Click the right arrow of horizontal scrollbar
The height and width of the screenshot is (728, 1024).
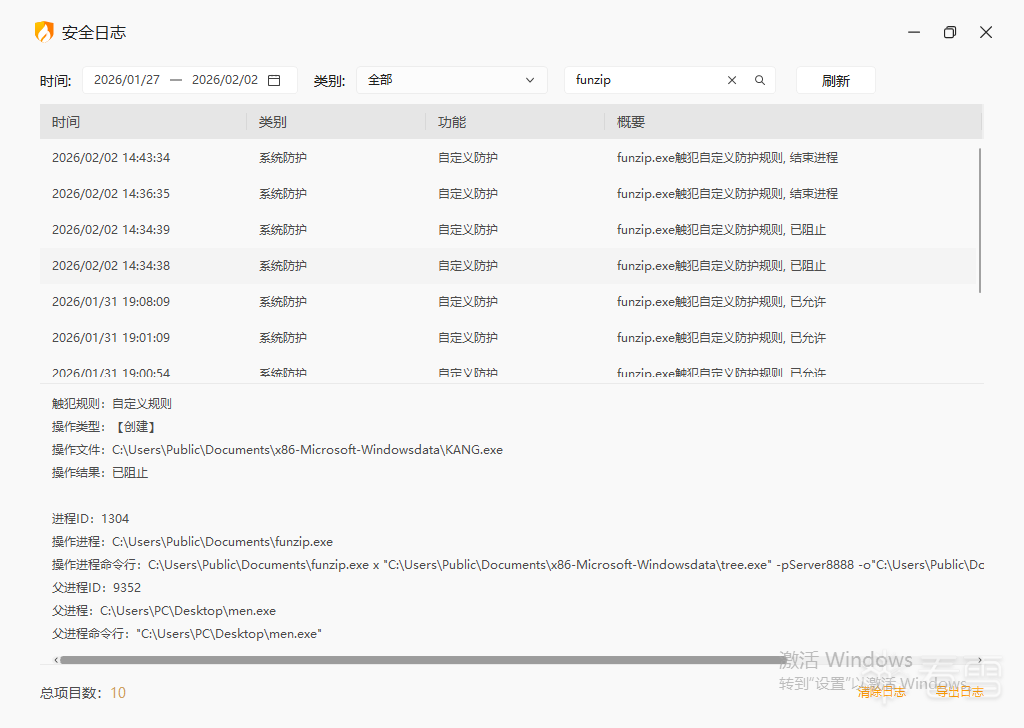point(980,660)
